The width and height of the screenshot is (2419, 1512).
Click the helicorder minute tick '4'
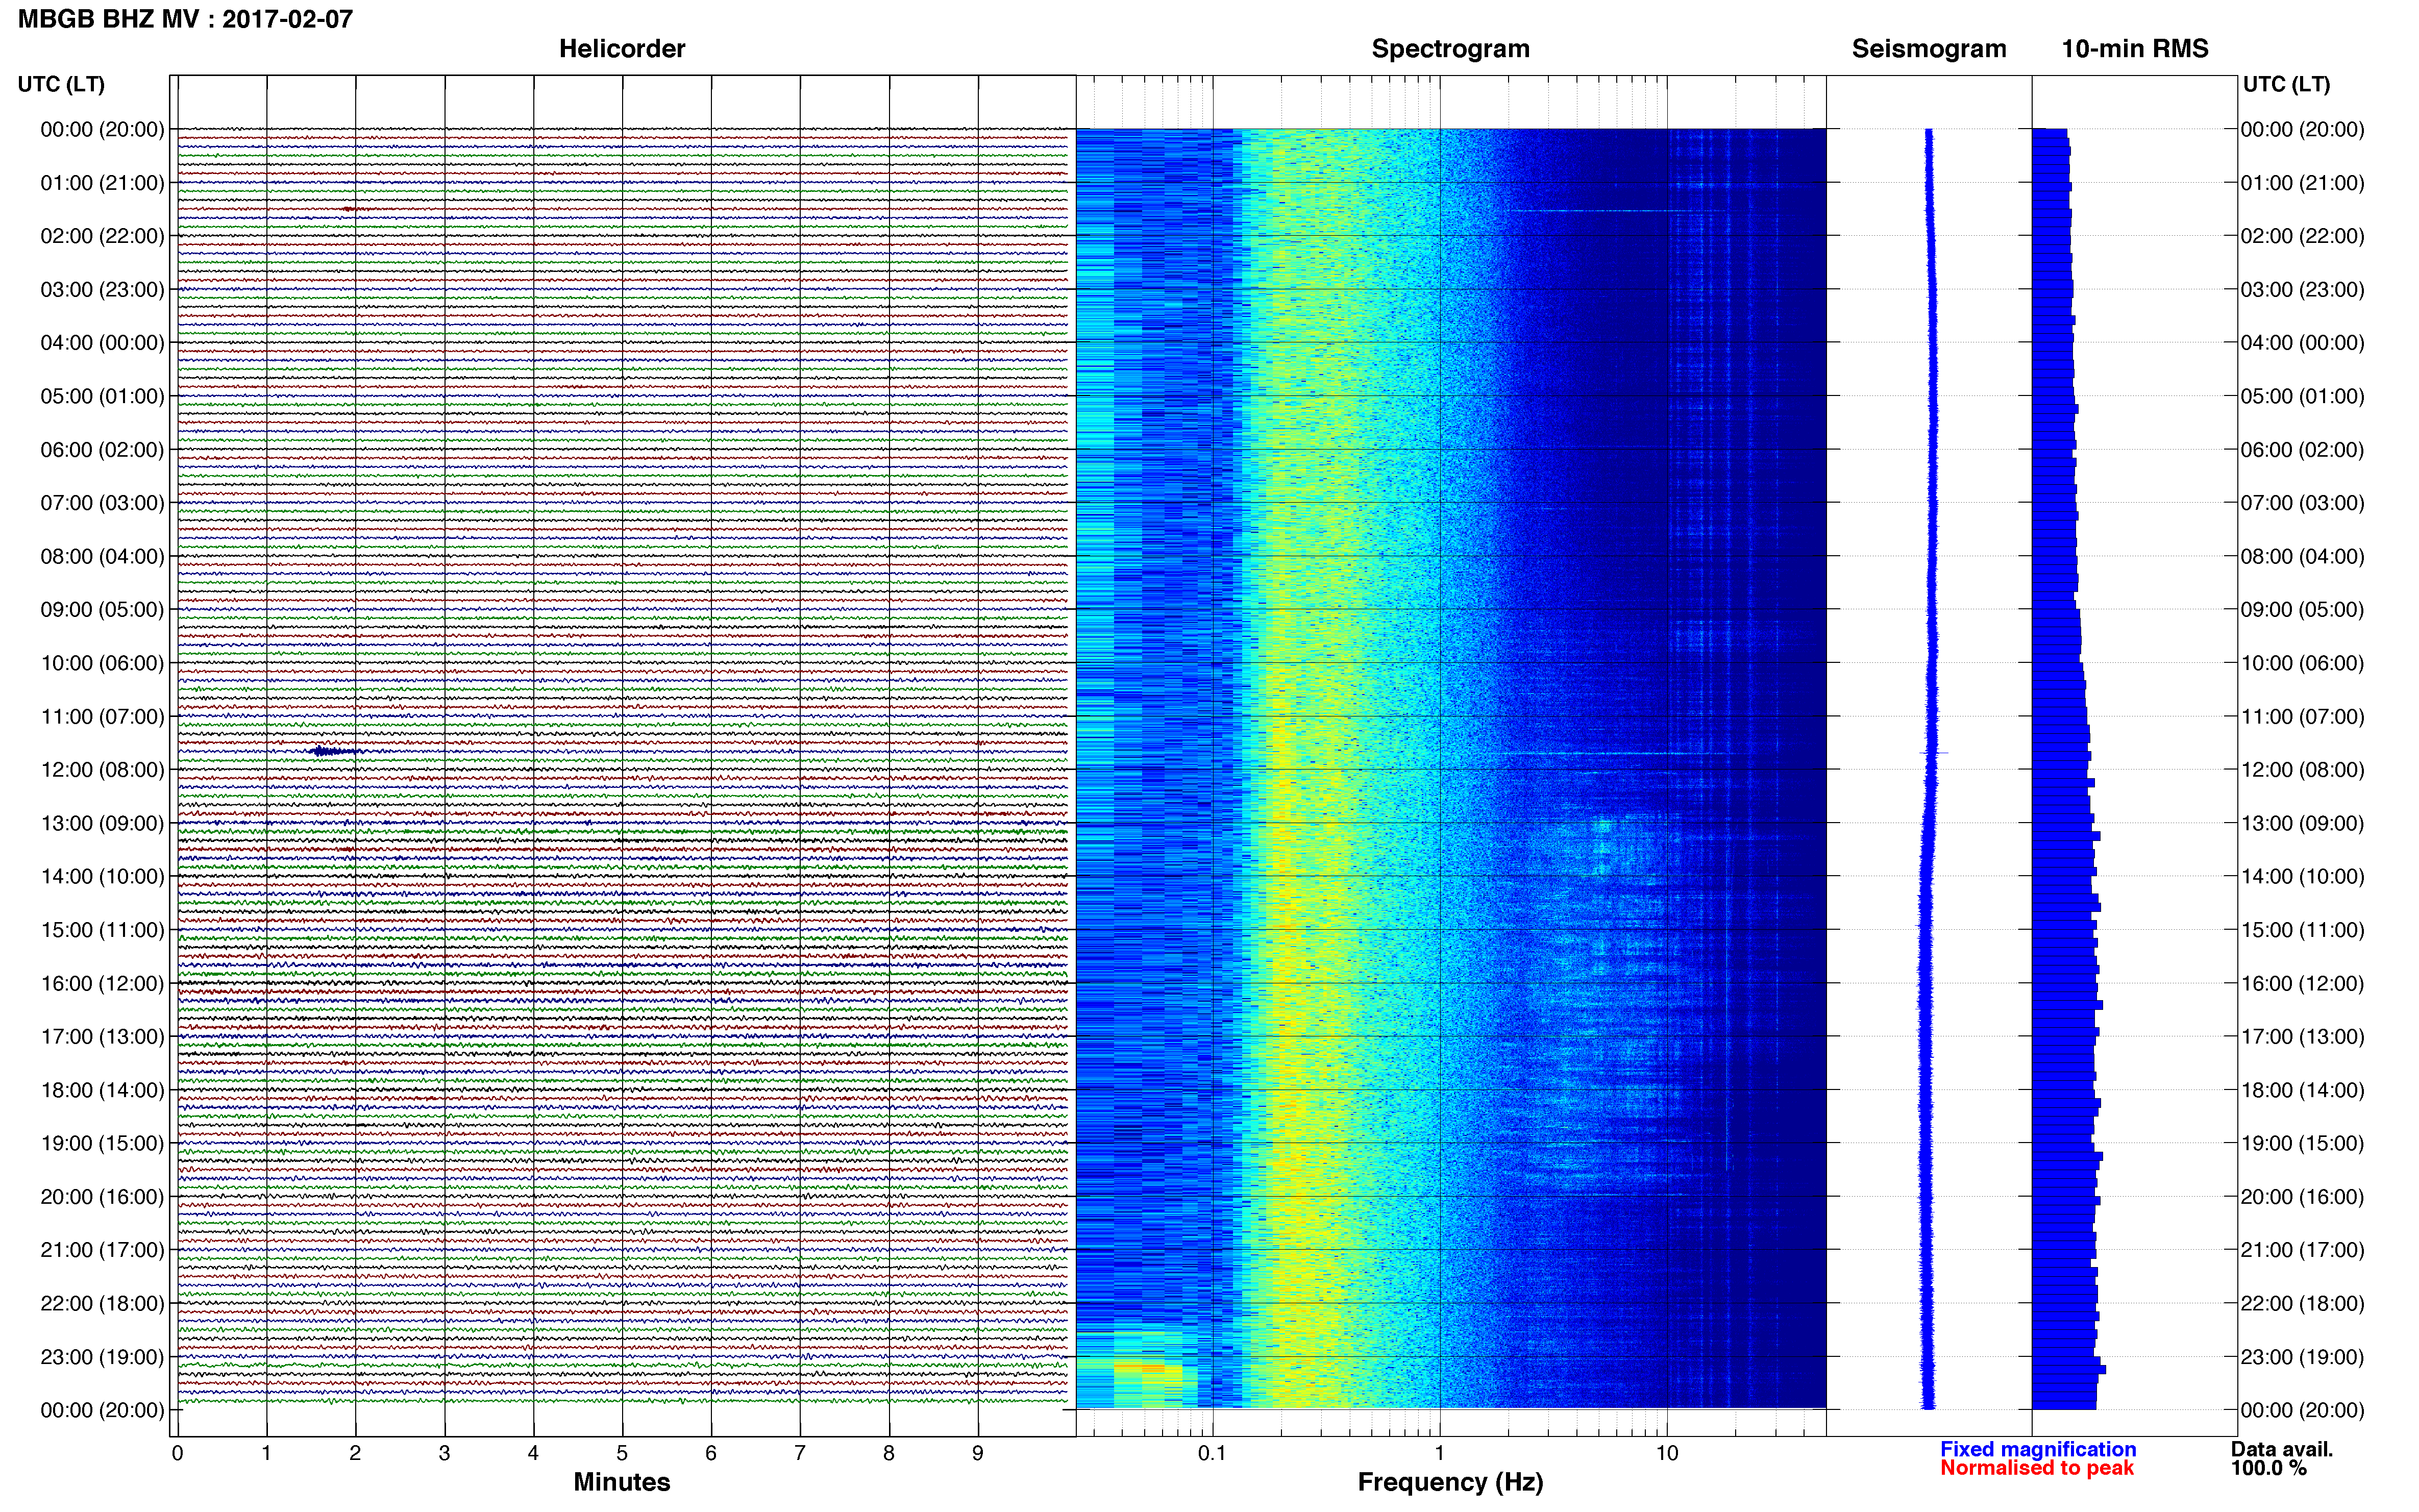point(533,1454)
